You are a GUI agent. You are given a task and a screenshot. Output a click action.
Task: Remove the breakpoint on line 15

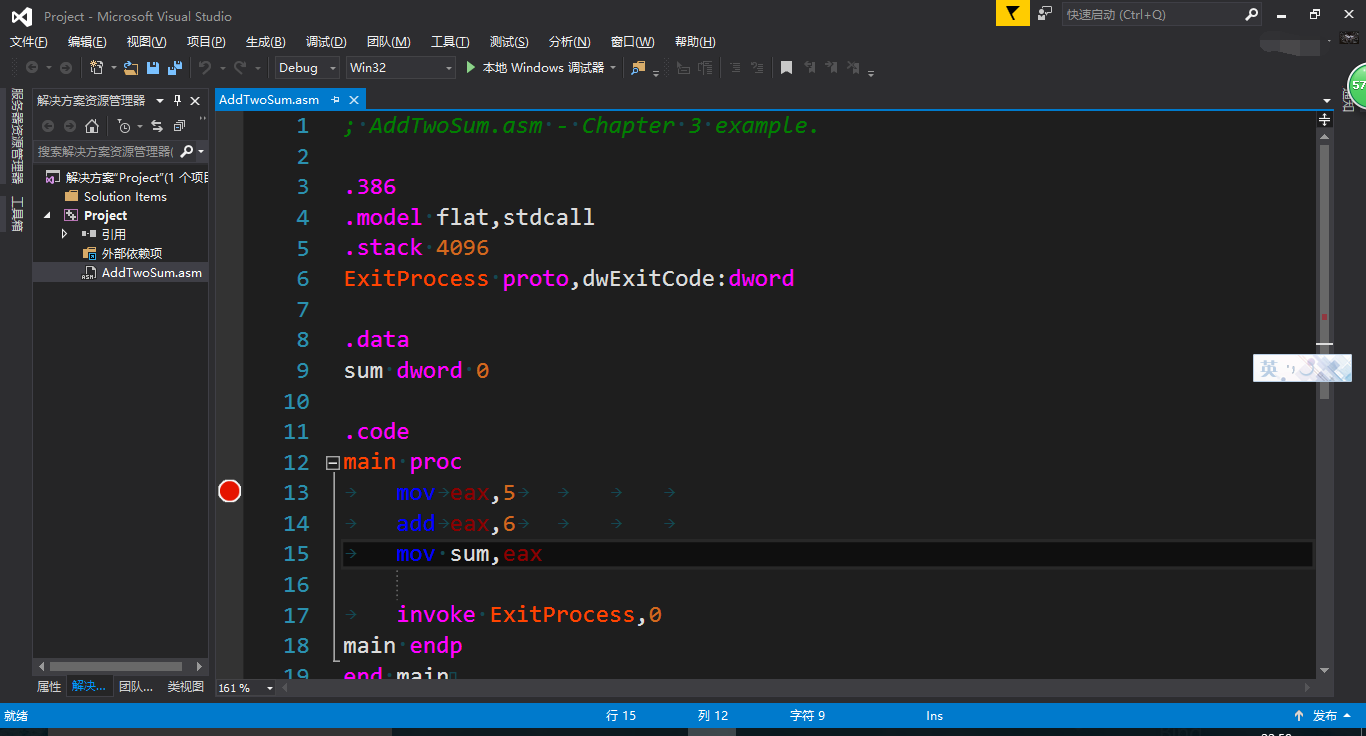(x=229, y=491)
